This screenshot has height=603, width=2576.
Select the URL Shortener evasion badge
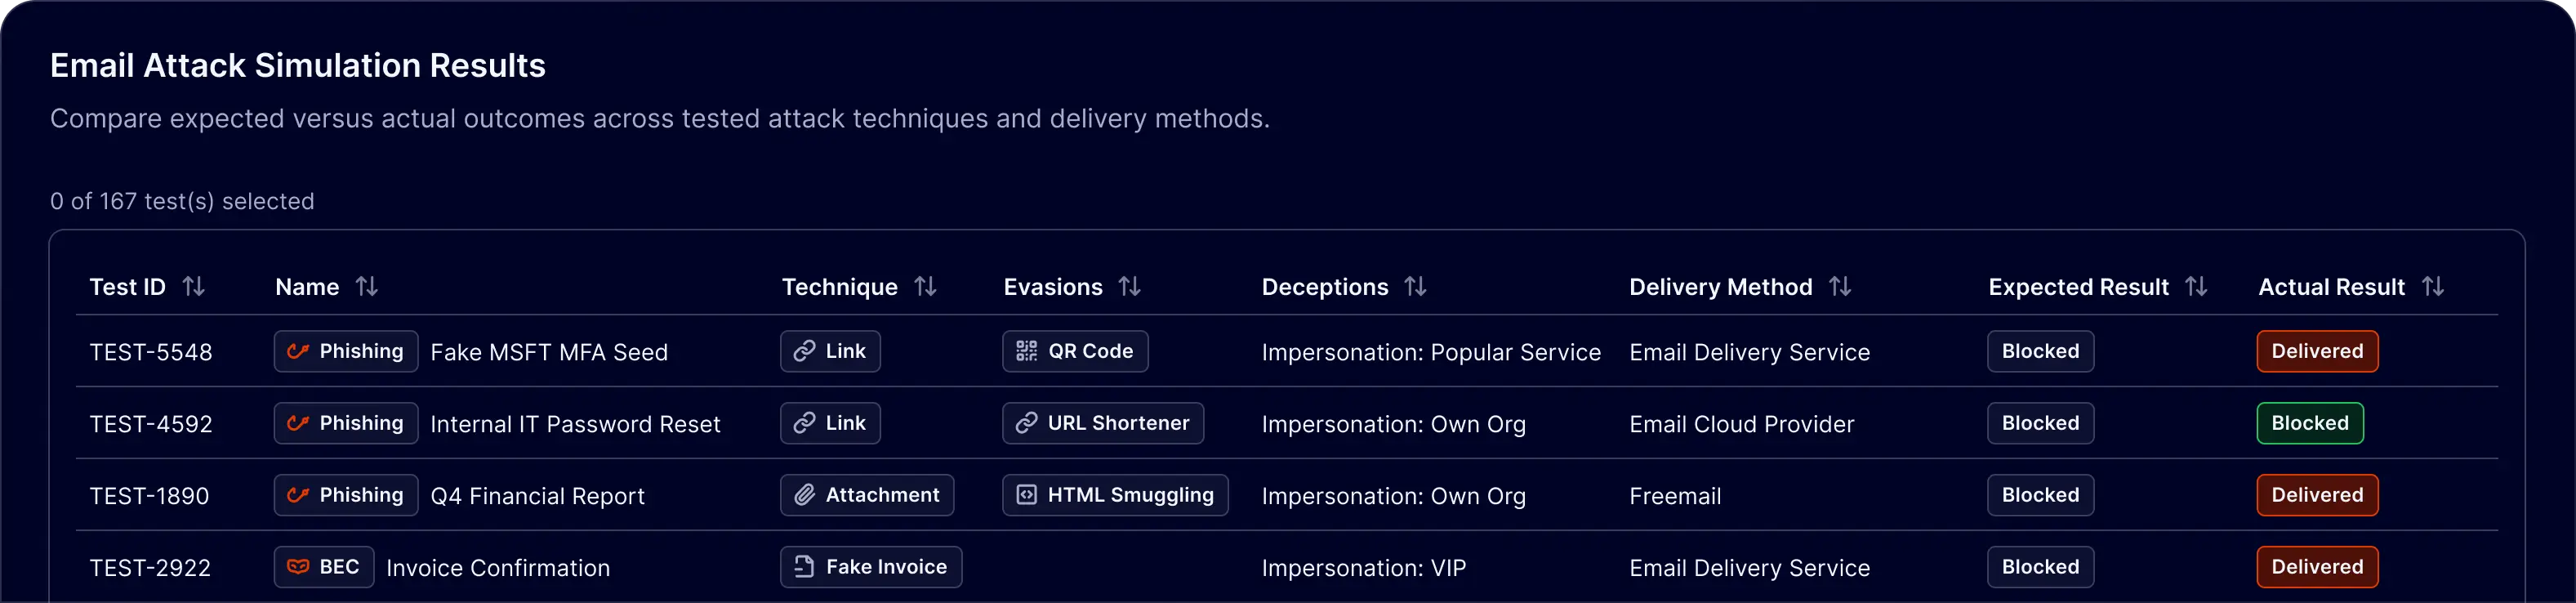click(1103, 423)
